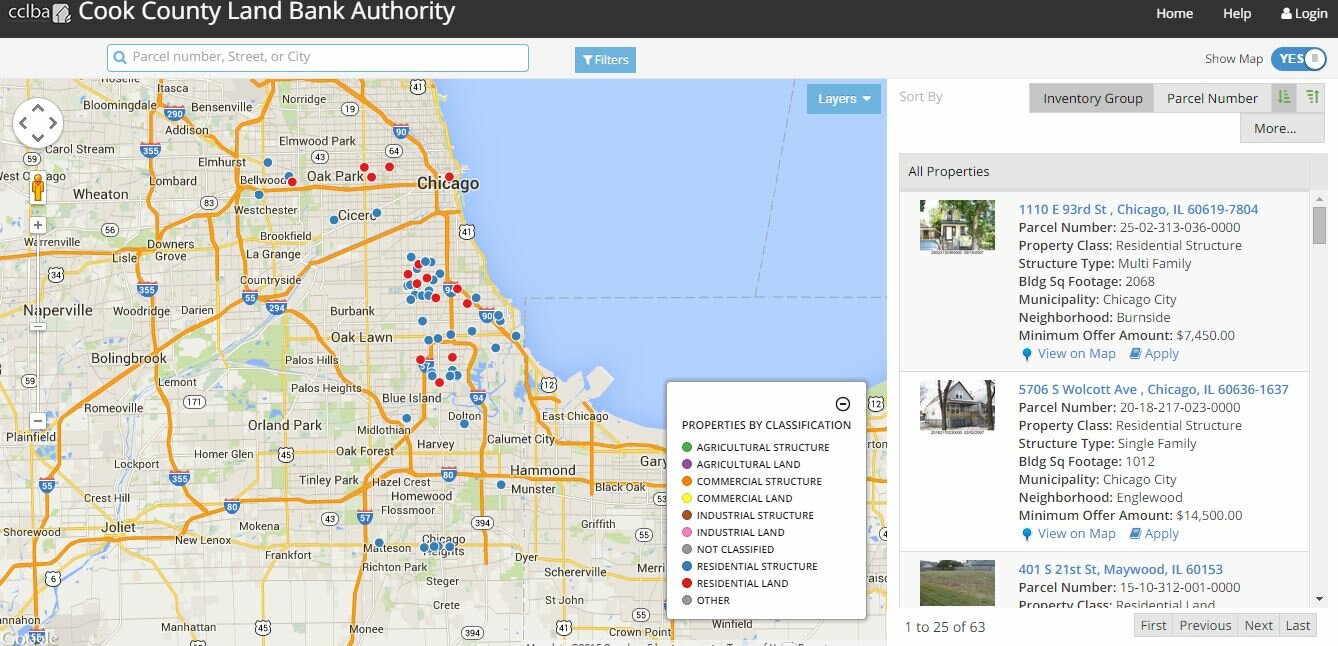The height and width of the screenshot is (646, 1338).
Task: Apply for the 1110 E 93rd St property
Action: 1161,354
